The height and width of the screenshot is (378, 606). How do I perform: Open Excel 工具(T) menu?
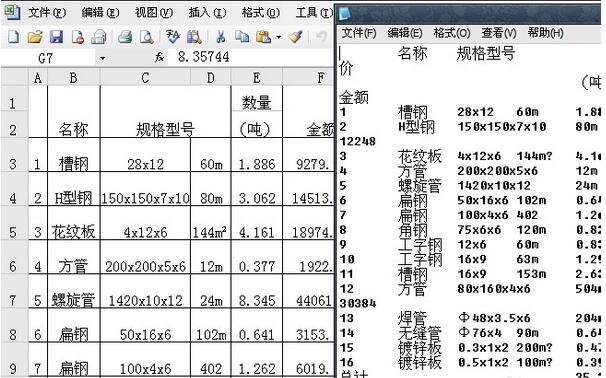314,13
